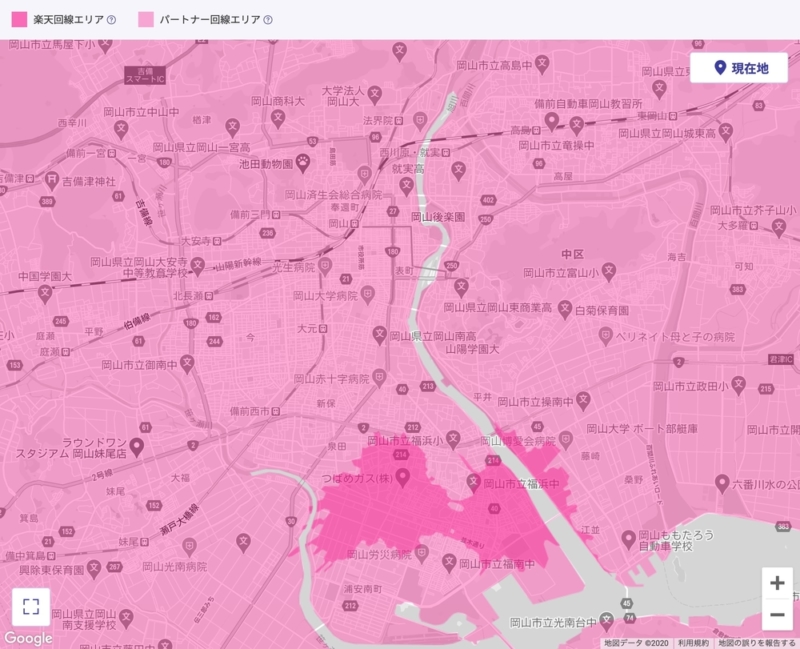This screenshot has width=800, height=649.
Task: Click the 吉備スマートIC label
Action: pos(145,75)
